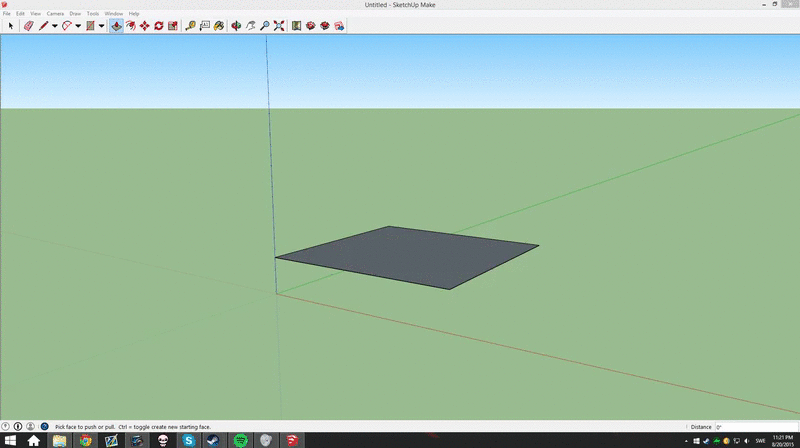Activate the Line pencil tool

click(x=43, y=26)
